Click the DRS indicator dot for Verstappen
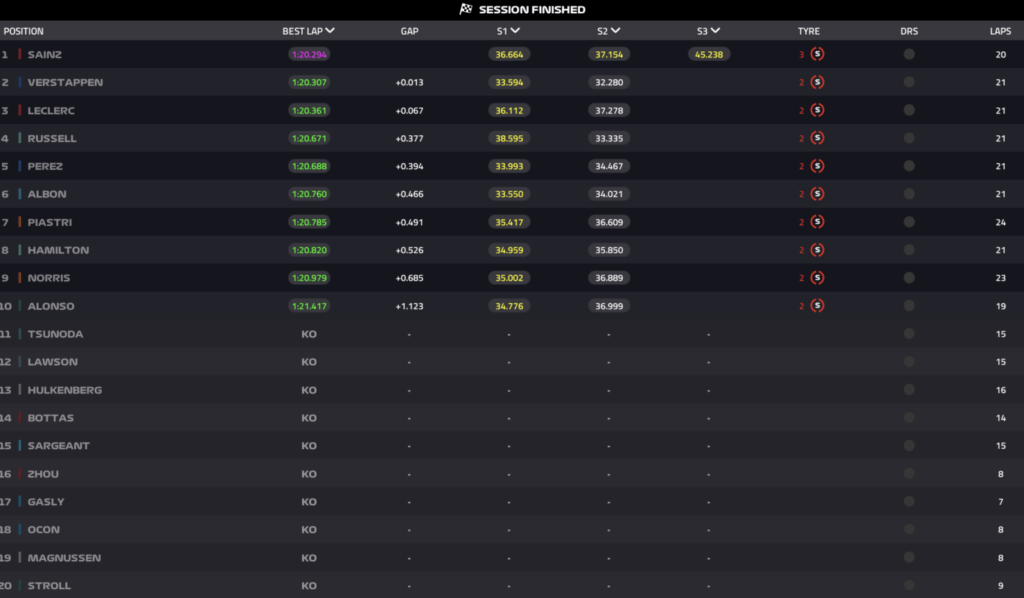This screenshot has height=598, width=1024. point(909,82)
